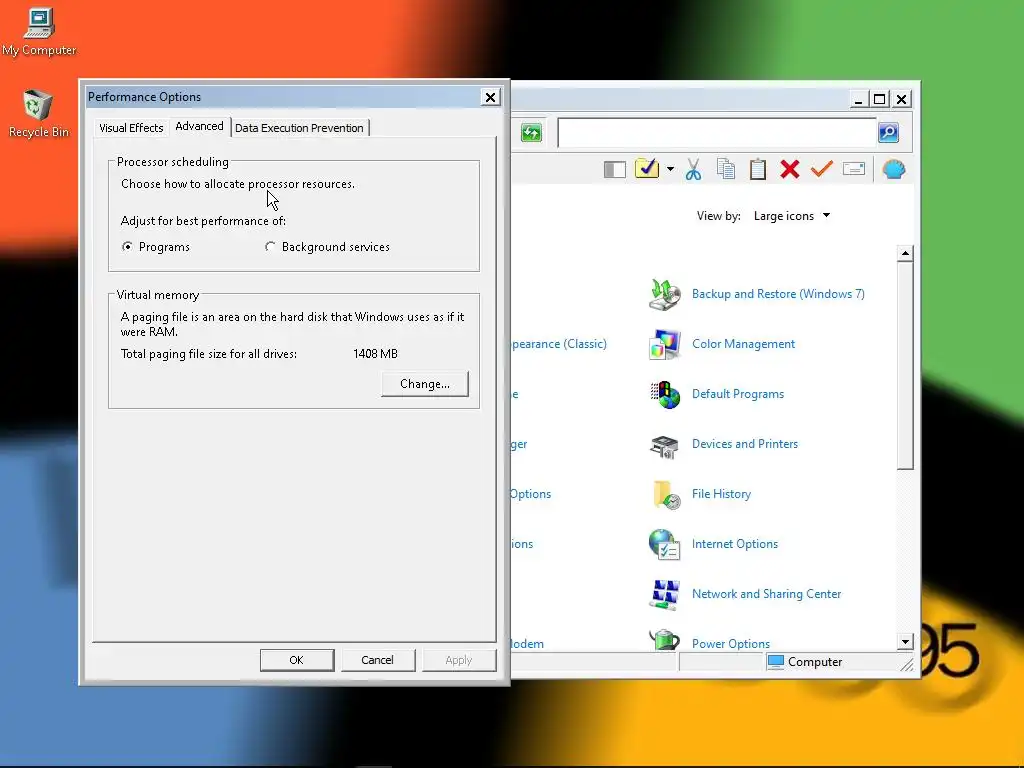This screenshot has width=1024, height=768.
Task: Click the clipboard Paste icon
Action: coord(758,169)
